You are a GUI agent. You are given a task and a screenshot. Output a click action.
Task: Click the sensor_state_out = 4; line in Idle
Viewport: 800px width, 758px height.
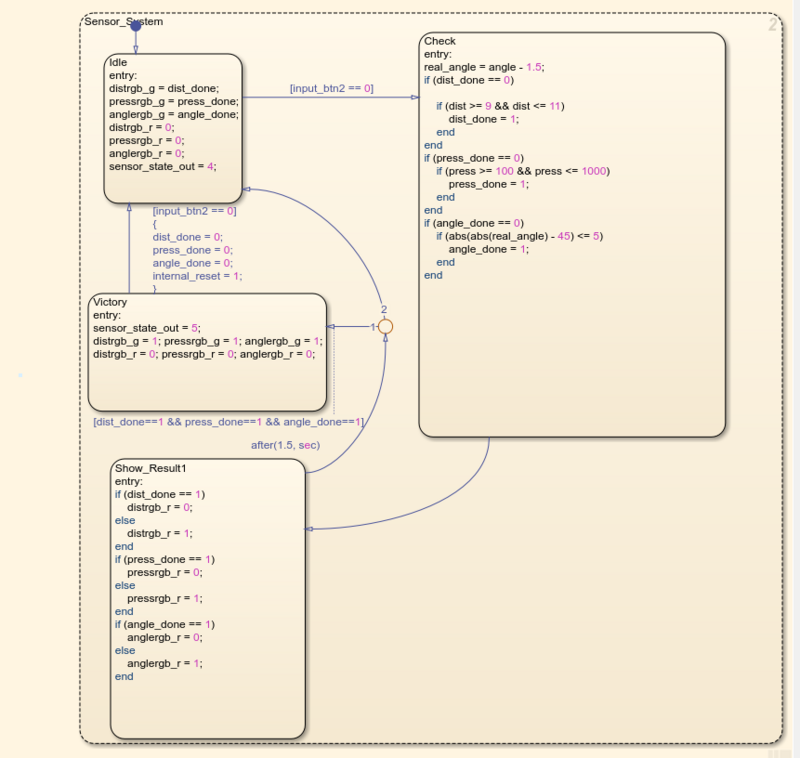pos(162,166)
